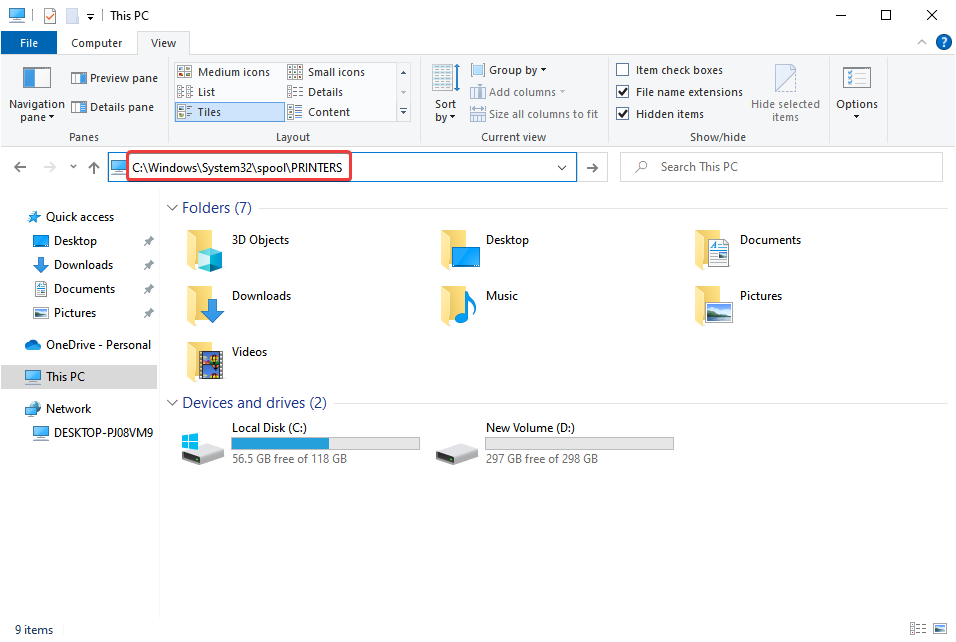Viewport: 956px width, 642px height.
Task: Select the View ribbon tab
Action: (163, 43)
